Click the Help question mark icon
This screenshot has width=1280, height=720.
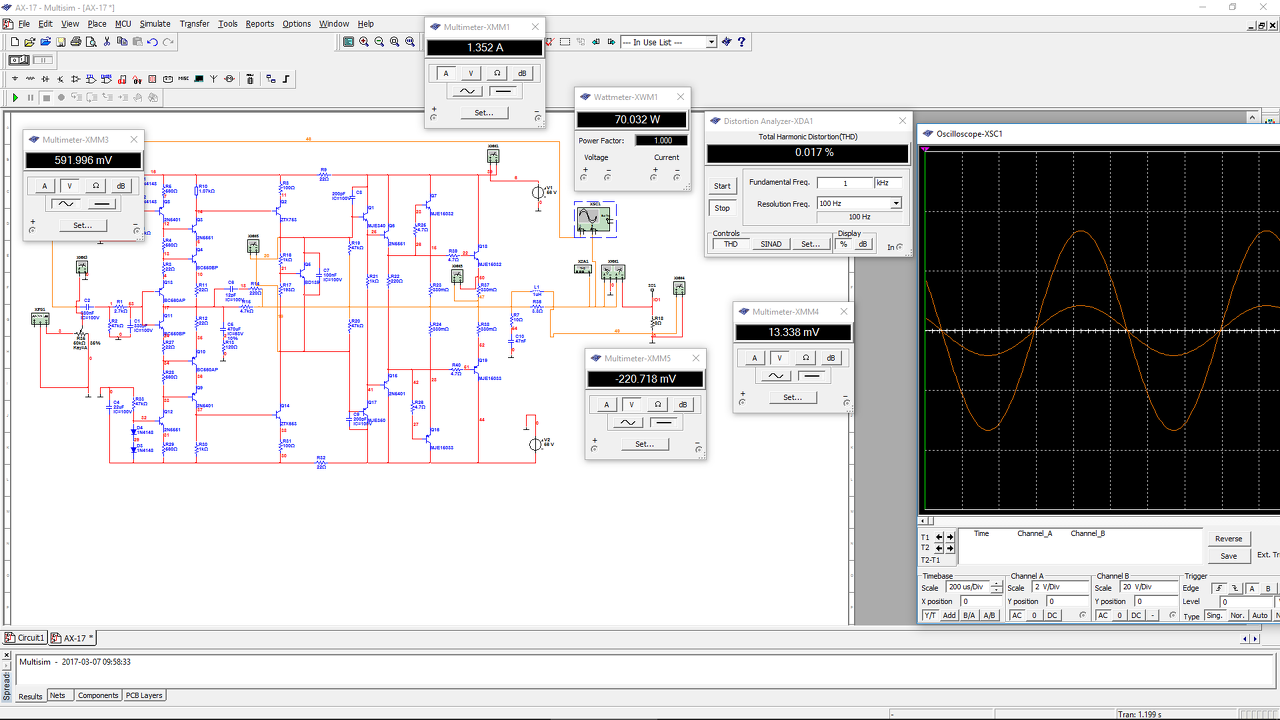tap(741, 42)
